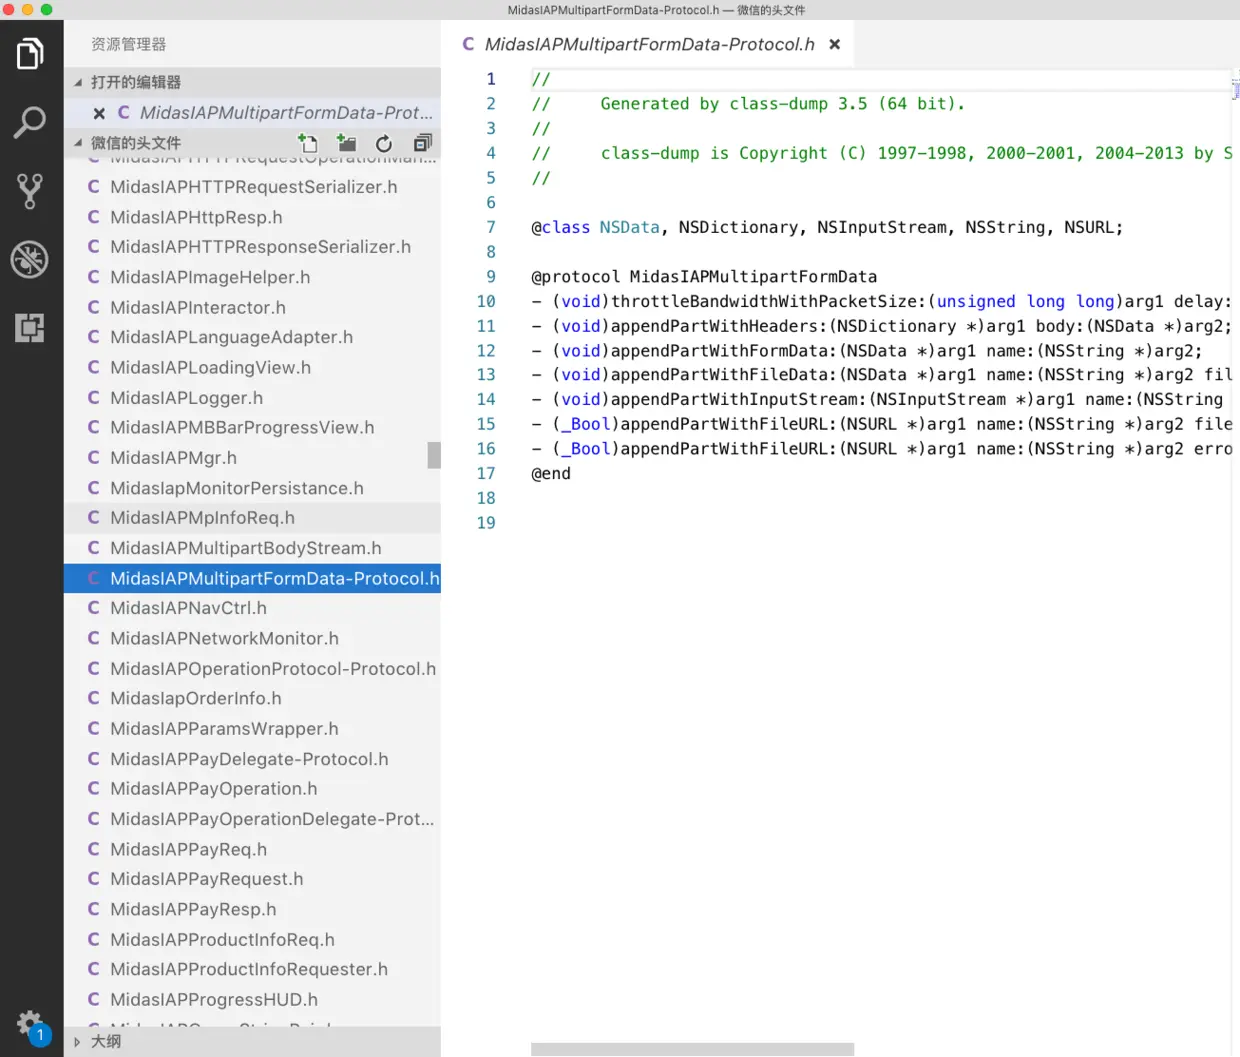Close the MidasIAPMultipartFormData-Protocol.h tab

click(834, 44)
